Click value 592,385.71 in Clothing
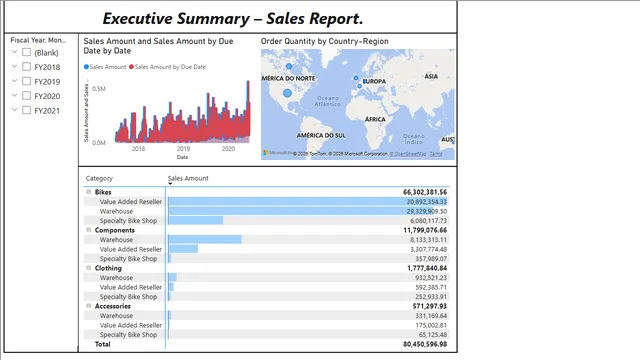 (431, 287)
